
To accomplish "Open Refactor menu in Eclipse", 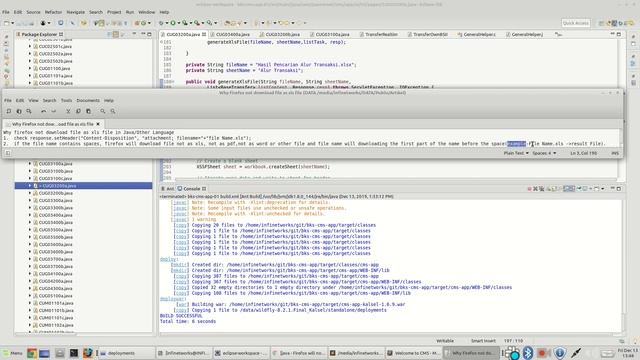I will click(x=53, y=12).
